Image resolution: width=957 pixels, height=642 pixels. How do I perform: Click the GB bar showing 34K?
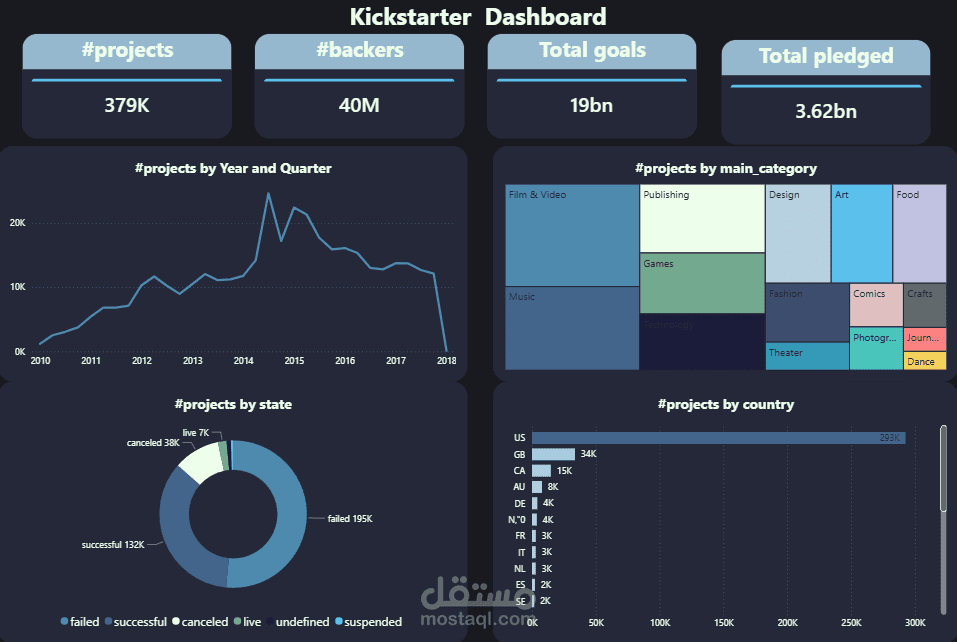pyautogui.click(x=553, y=454)
